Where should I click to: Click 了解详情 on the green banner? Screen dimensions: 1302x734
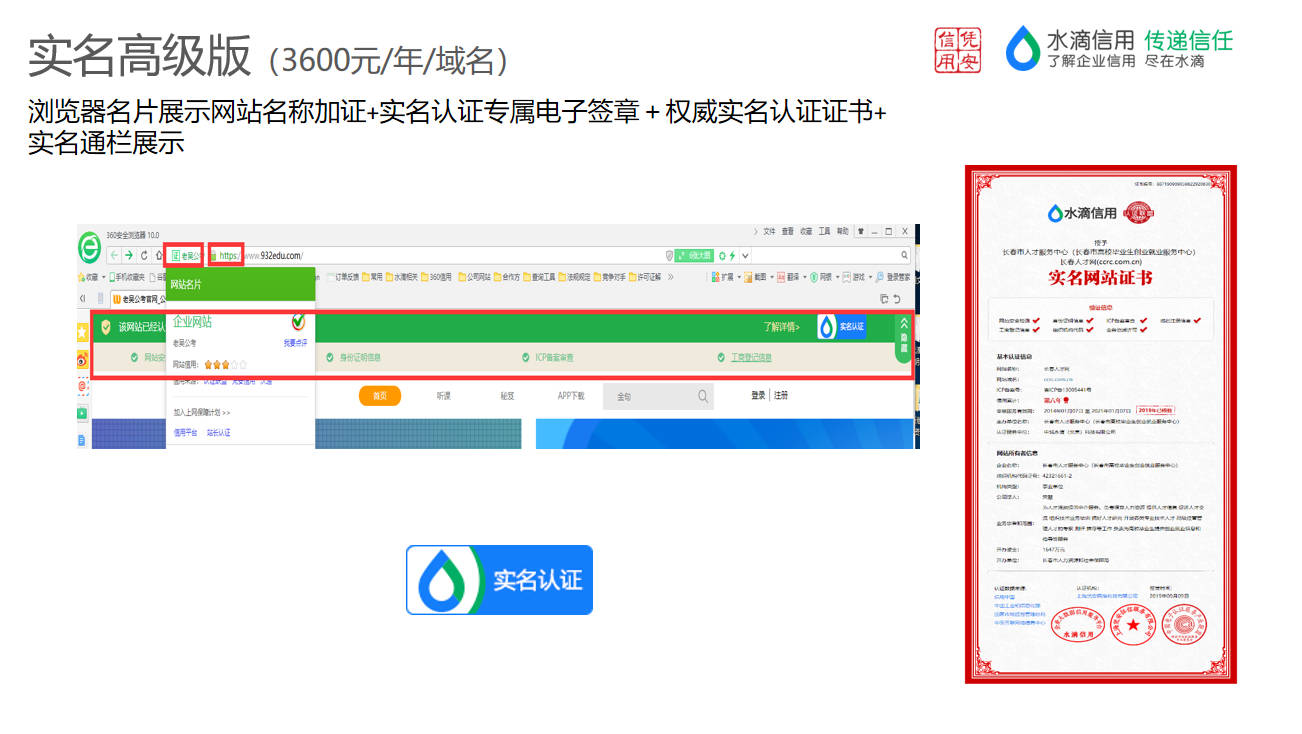780,327
